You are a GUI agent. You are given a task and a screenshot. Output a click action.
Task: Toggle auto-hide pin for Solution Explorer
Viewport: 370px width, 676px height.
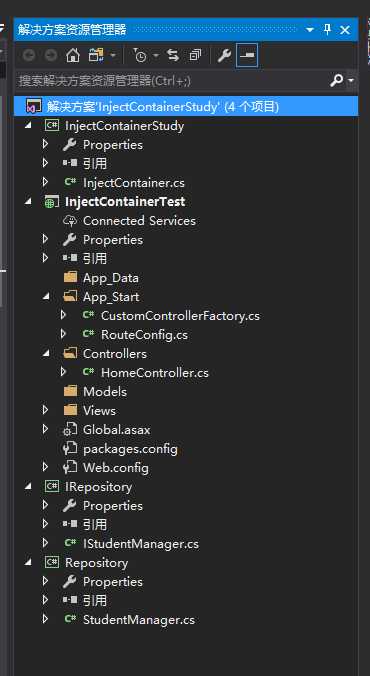(x=327, y=30)
